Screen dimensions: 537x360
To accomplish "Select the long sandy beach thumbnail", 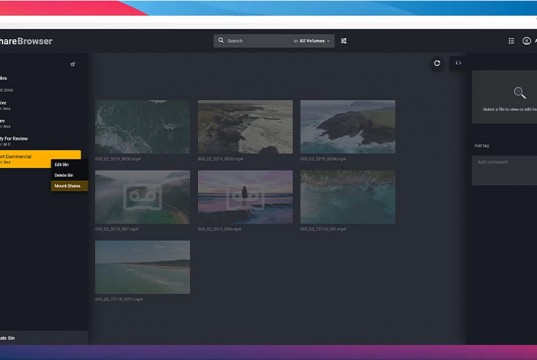I will (x=142, y=267).
